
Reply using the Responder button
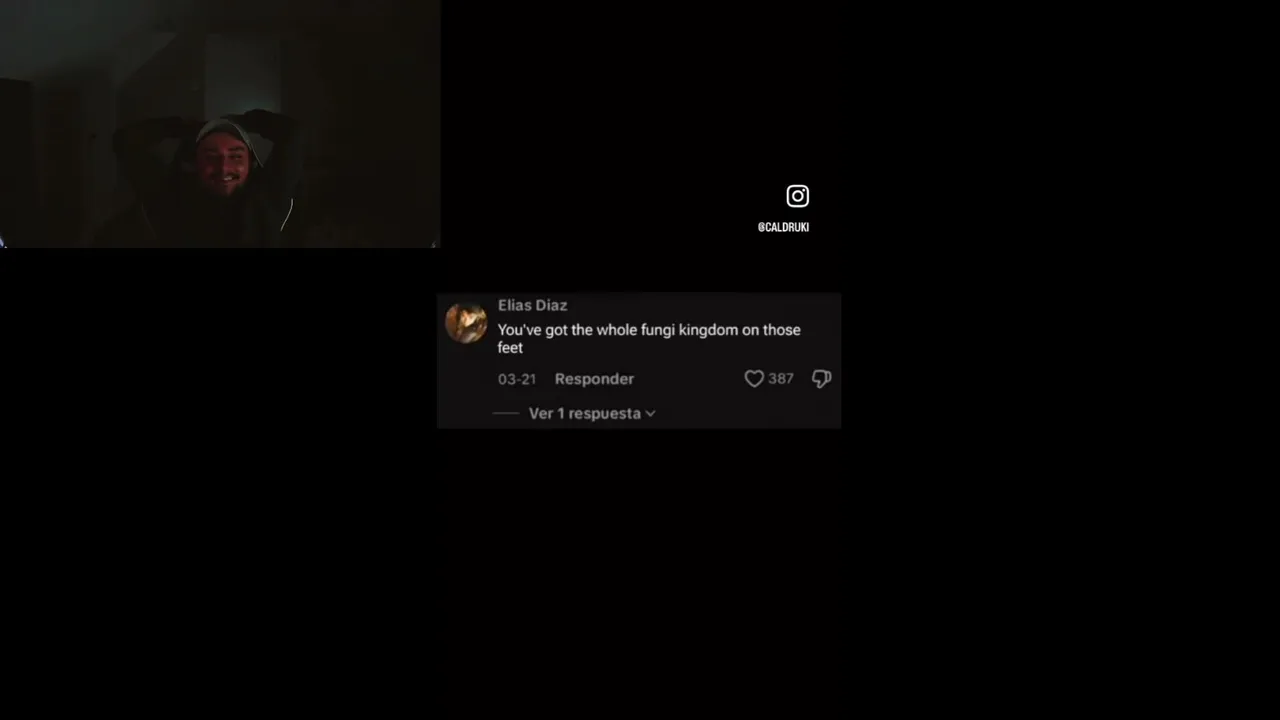594,379
